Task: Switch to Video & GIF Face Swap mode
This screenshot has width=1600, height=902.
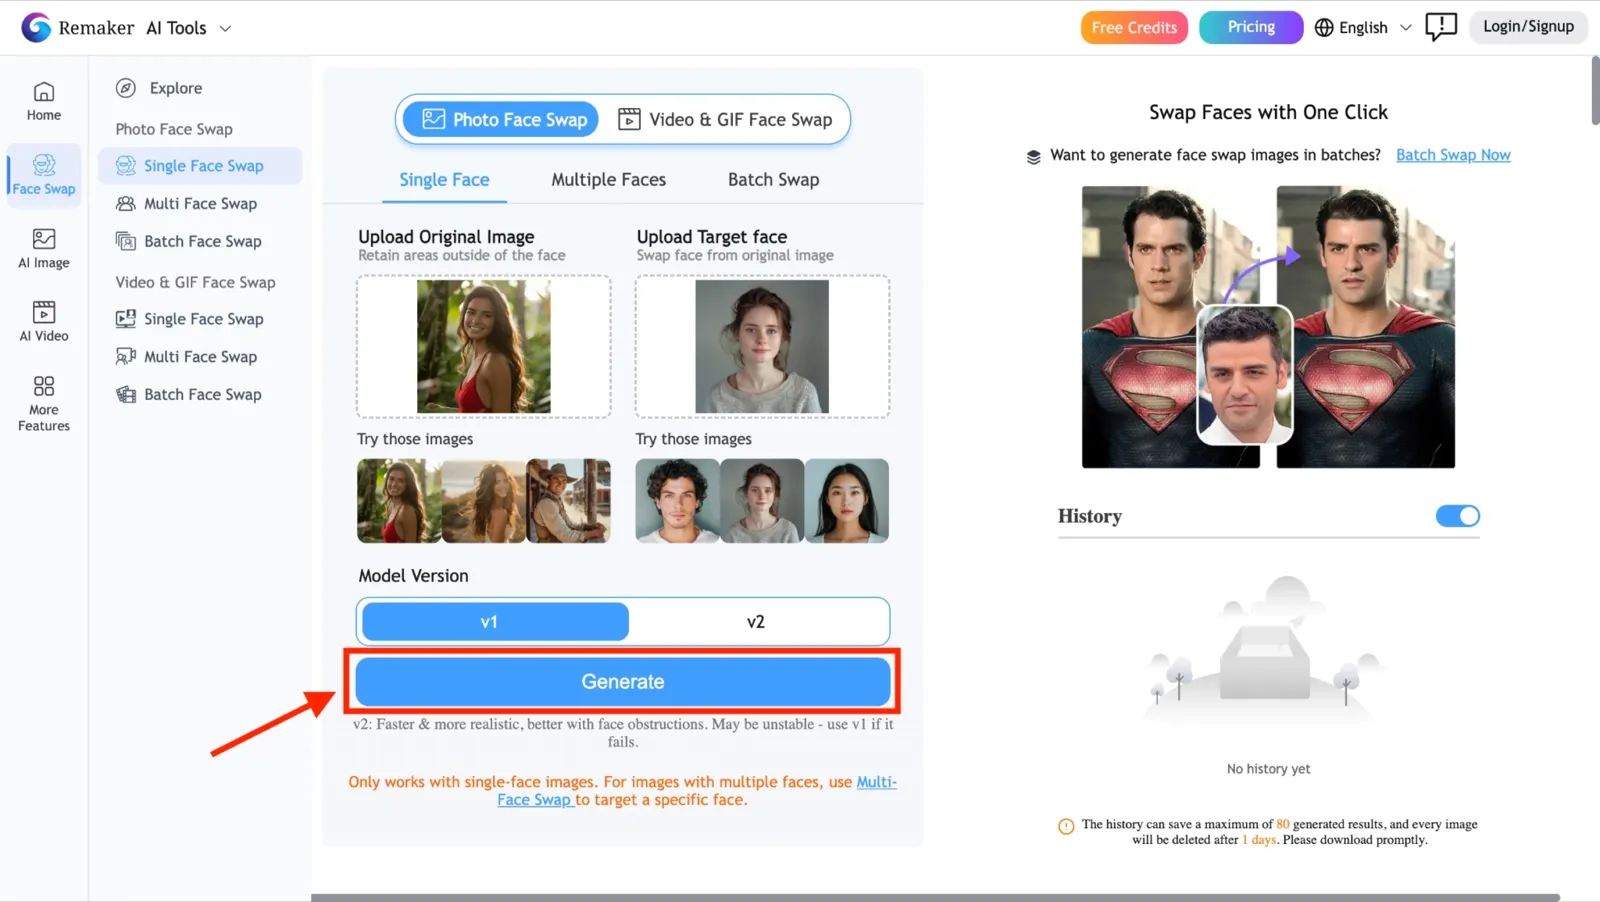Action: click(x=725, y=120)
